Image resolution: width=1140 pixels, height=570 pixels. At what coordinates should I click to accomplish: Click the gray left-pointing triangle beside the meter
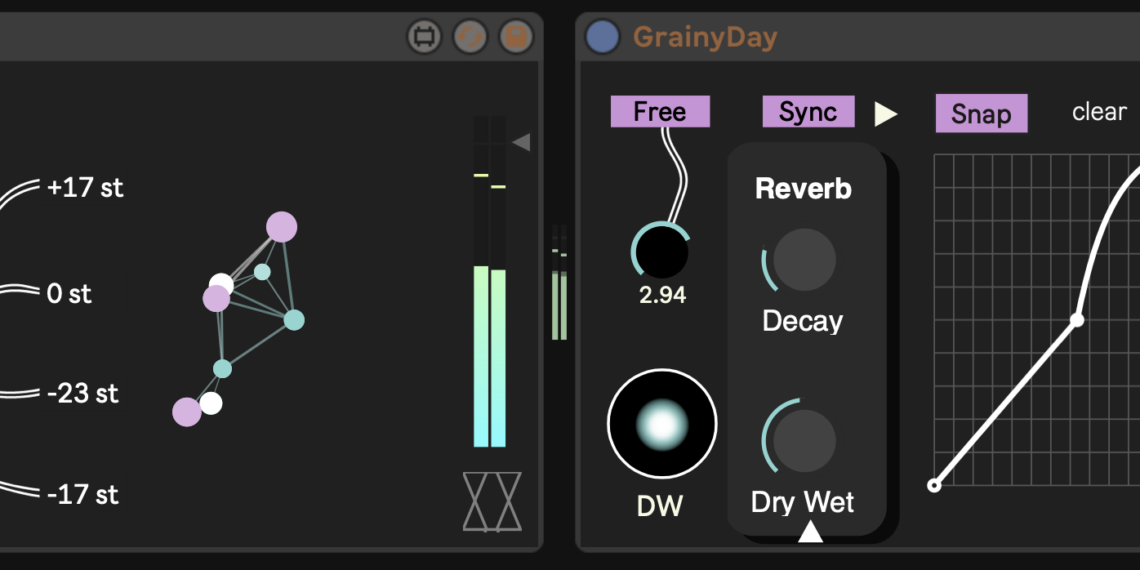tap(520, 143)
